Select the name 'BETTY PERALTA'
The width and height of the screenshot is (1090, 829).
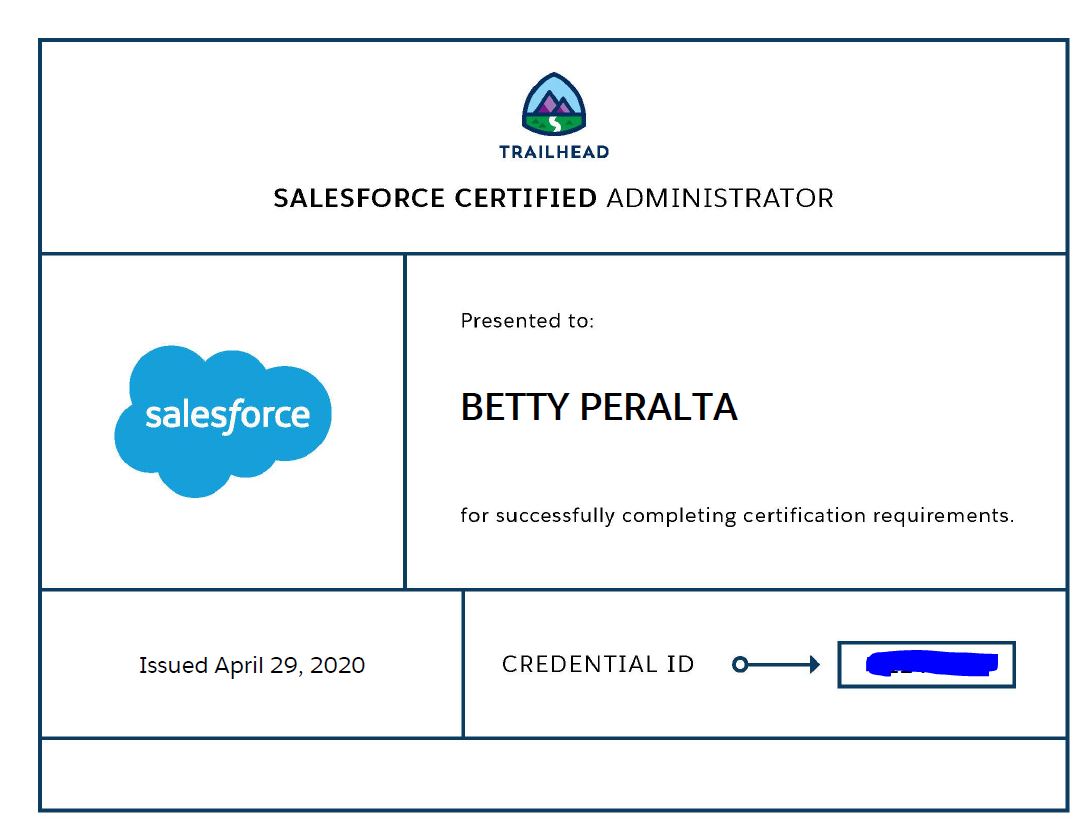coord(599,407)
